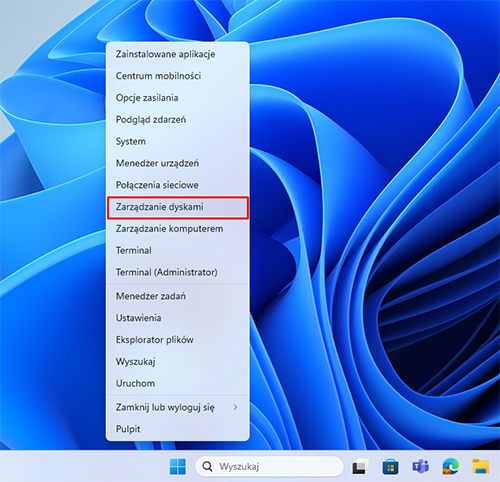Image resolution: width=500 pixels, height=482 pixels.
Task: Launch Microsoft Store from the taskbar
Action: click(x=390, y=466)
